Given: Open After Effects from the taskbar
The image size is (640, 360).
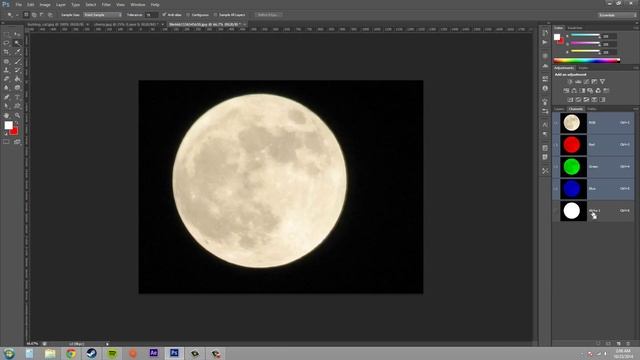Looking at the screenshot, I should click(153, 353).
